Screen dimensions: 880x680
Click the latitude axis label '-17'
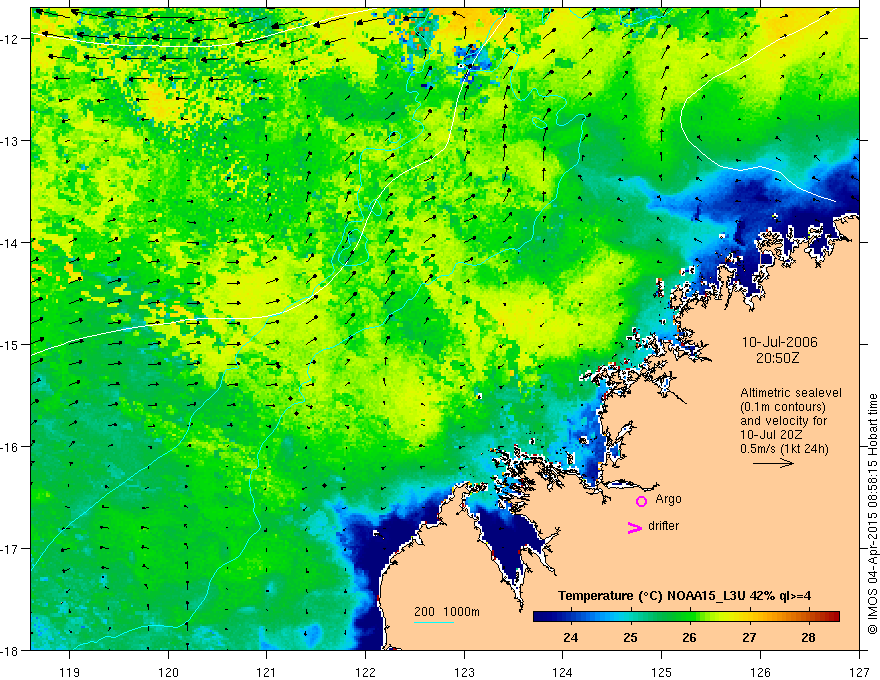(x=10, y=549)
